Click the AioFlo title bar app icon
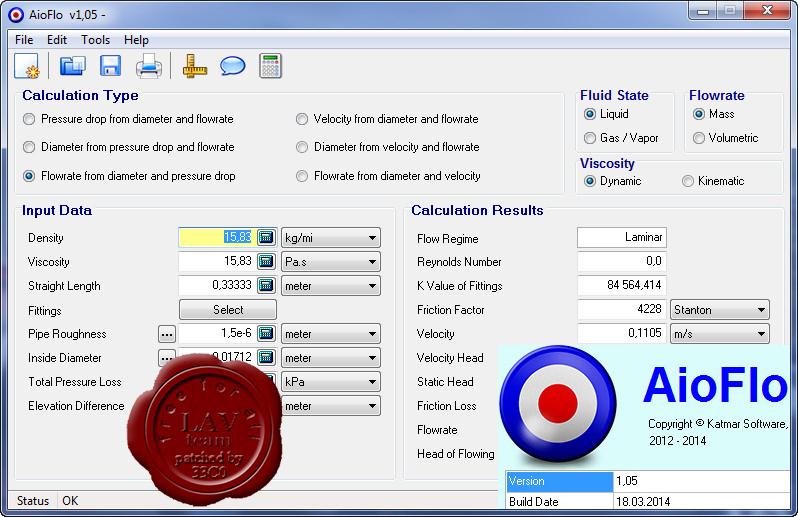The width and height of the screenshot is (798, 517). pos(15,14)
